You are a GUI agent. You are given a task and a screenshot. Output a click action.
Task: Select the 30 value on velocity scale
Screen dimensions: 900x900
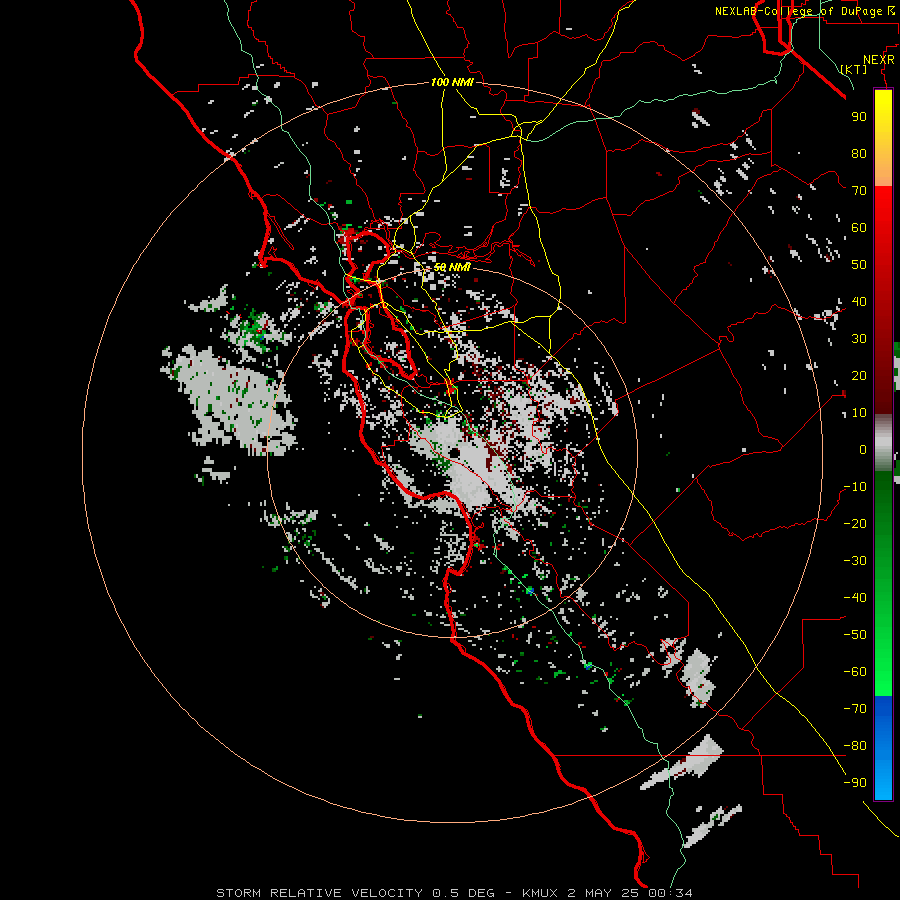[x=859, y=339]
